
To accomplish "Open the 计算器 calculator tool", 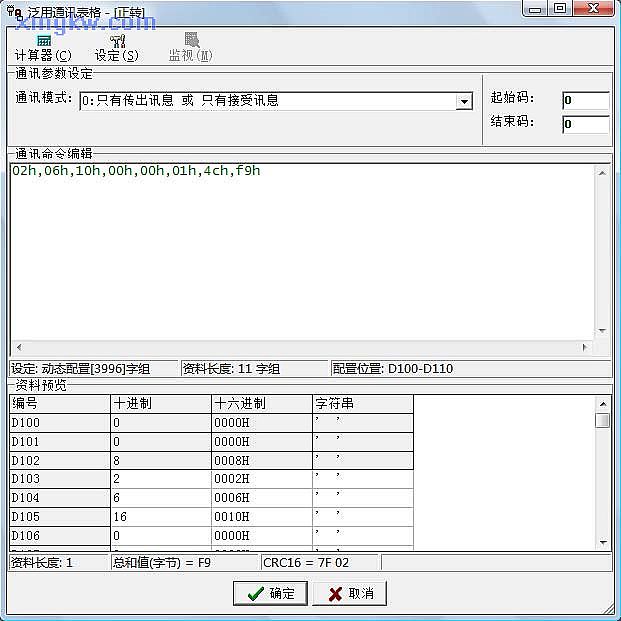I will (x=43, y=47).
